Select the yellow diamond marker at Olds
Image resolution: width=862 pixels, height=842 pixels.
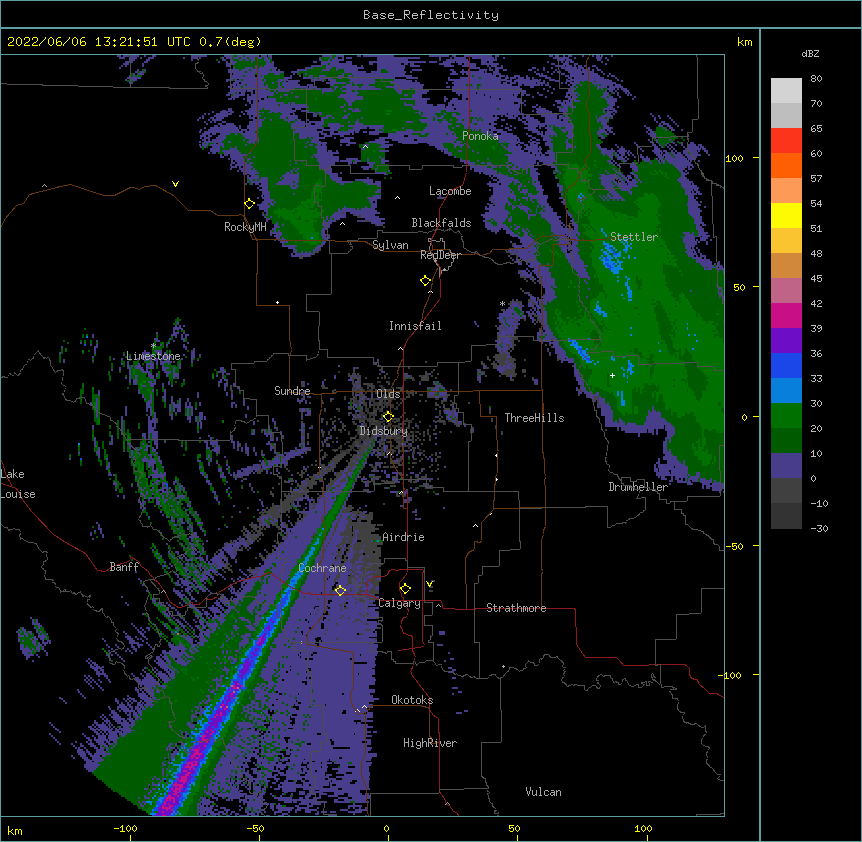(x=388, y=417)
